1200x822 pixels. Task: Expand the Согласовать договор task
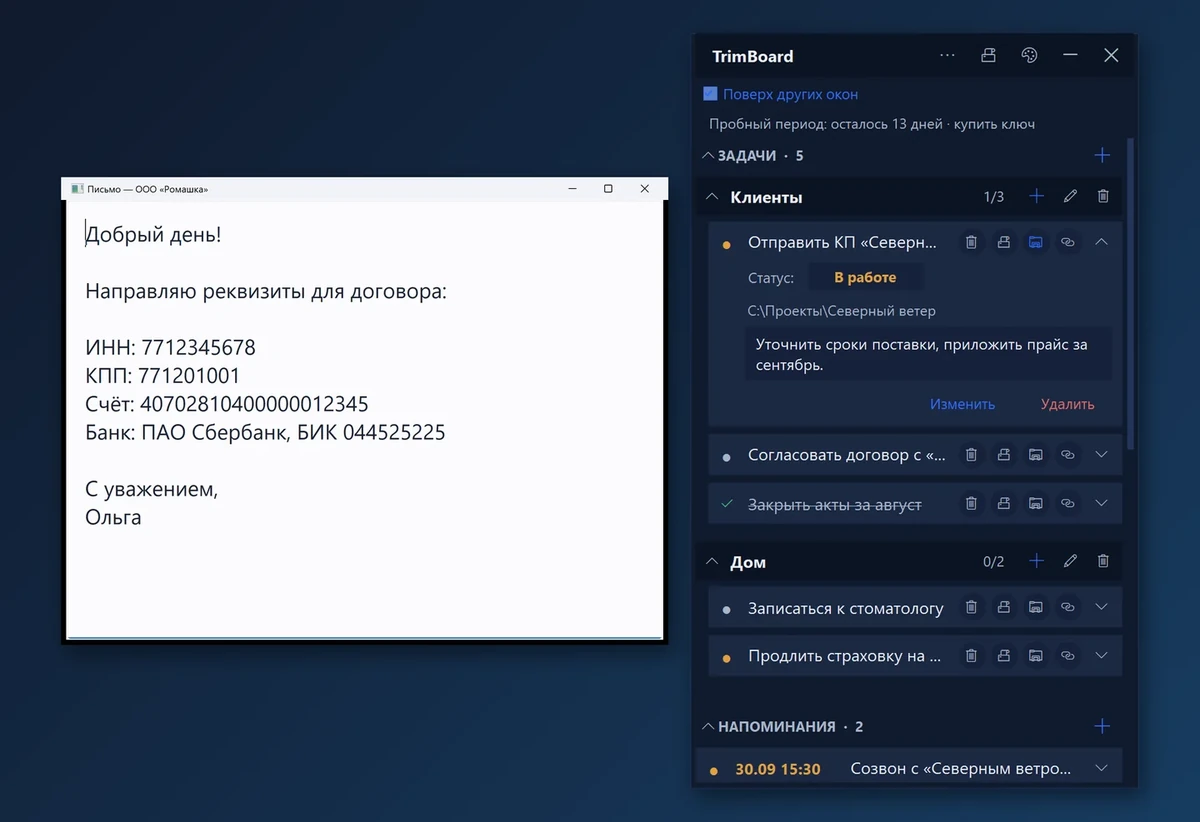click(1101, 455)
